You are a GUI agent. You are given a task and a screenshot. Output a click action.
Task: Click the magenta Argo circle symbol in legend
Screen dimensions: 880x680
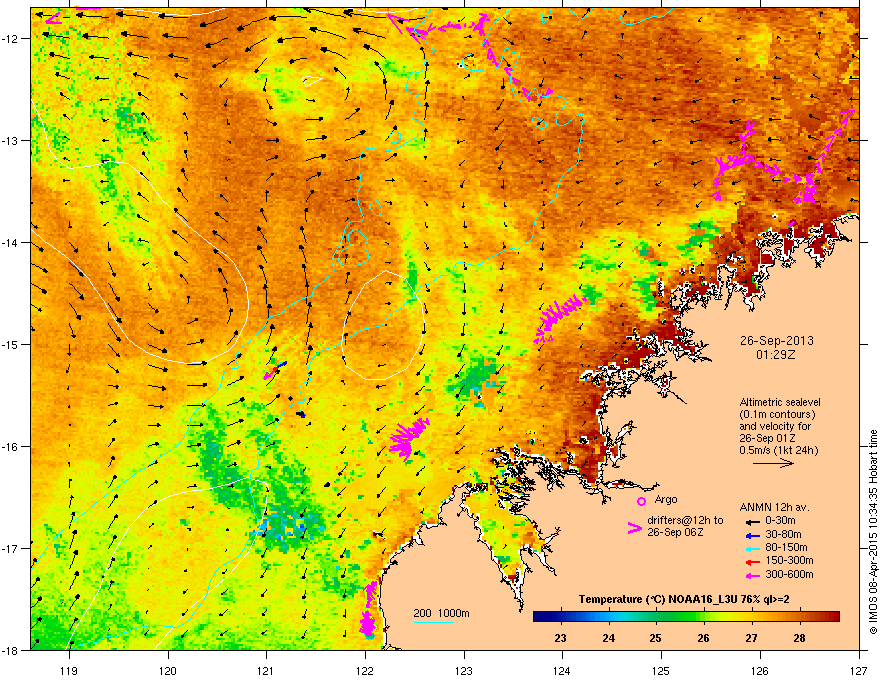[641, 501]
